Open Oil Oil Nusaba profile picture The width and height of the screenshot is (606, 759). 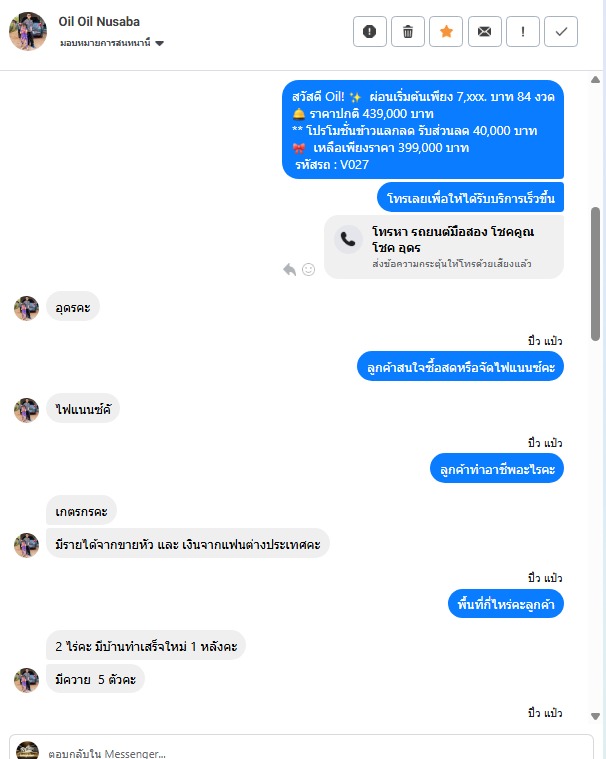click(28, 31)
